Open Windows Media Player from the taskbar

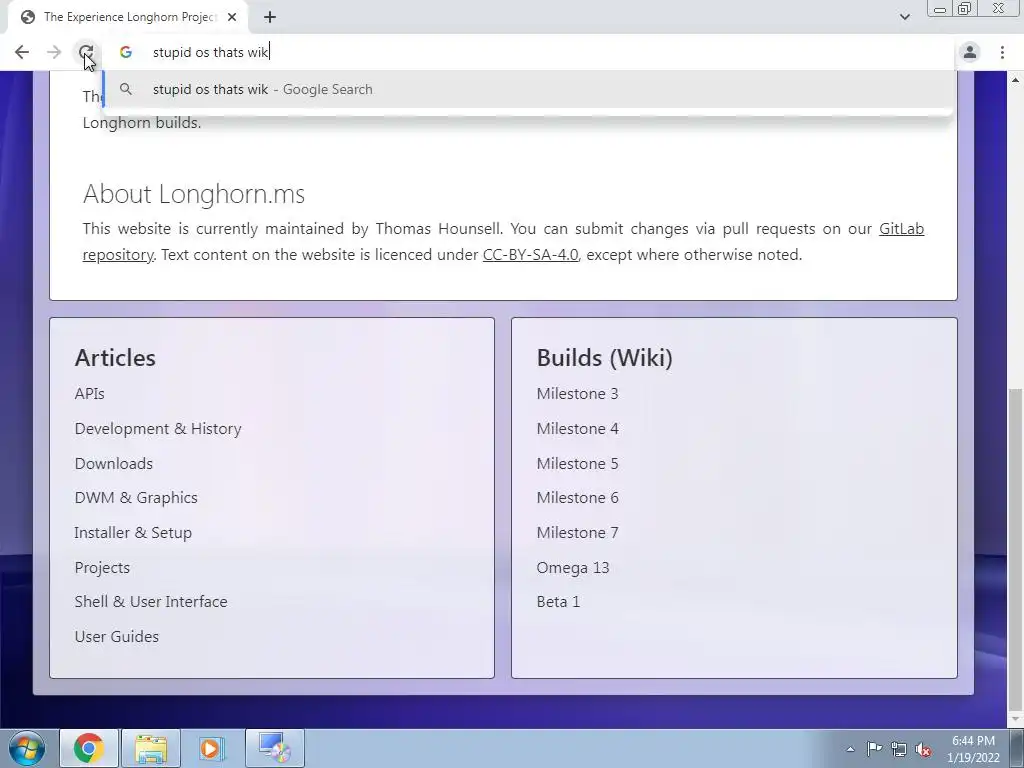tap(211, 748)
